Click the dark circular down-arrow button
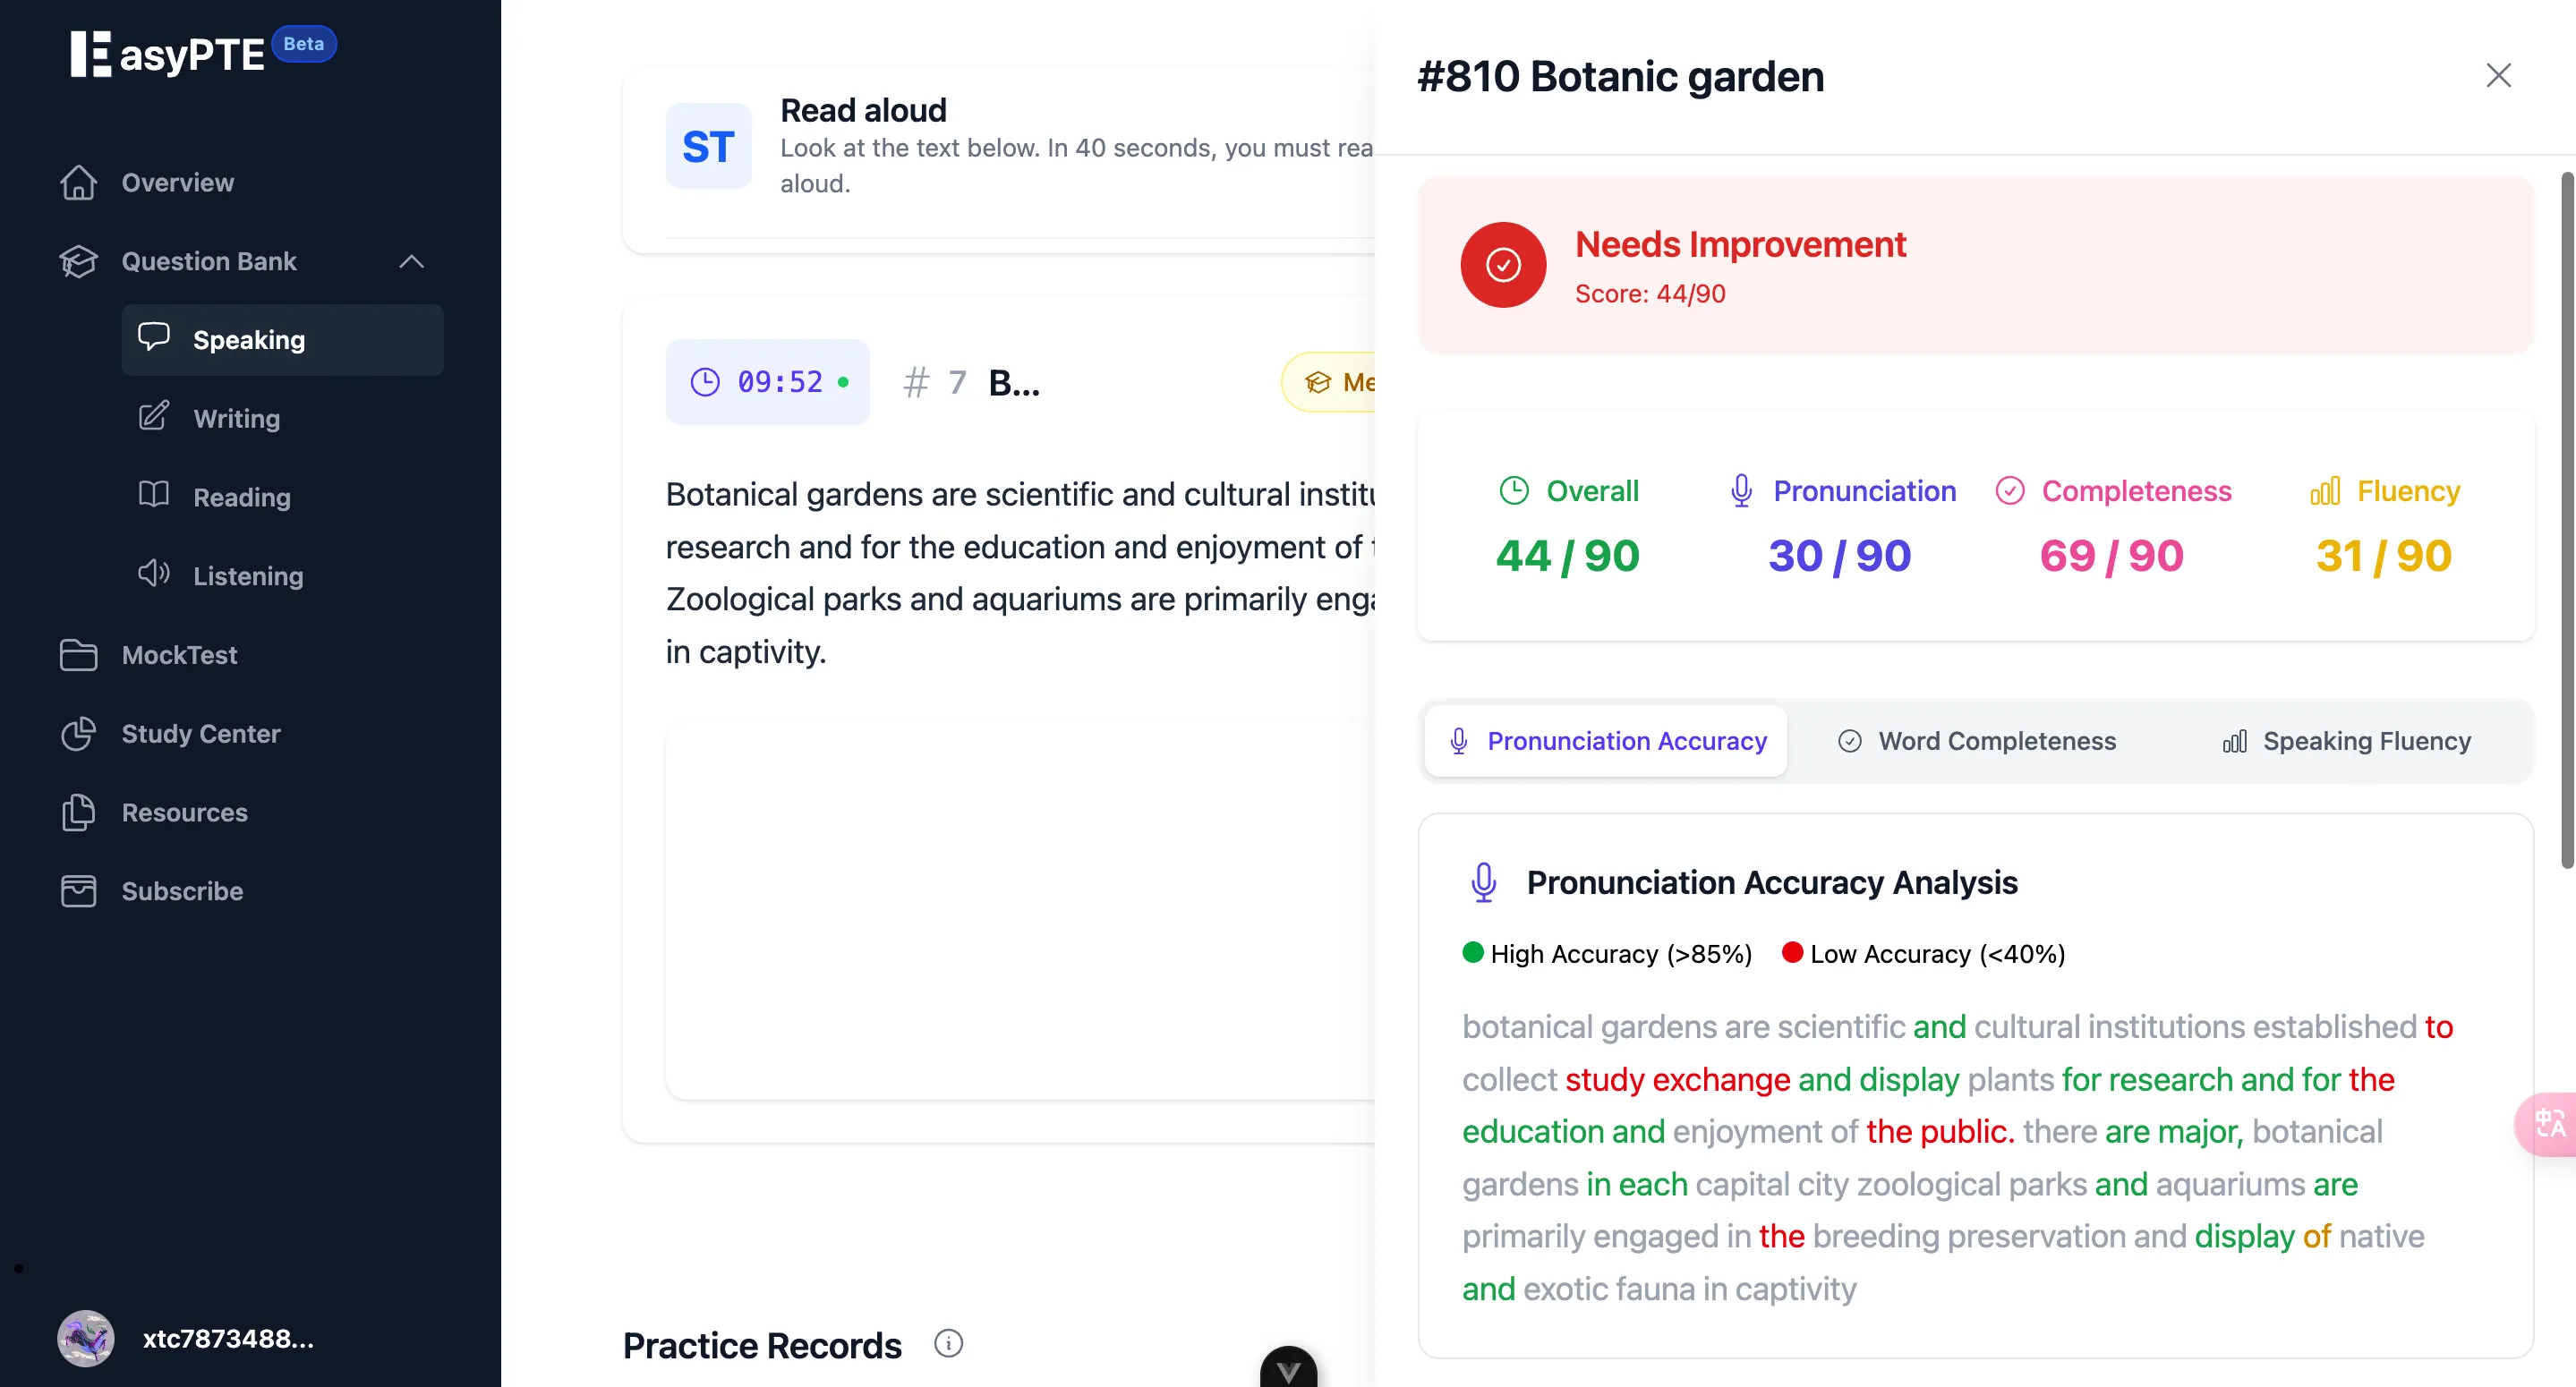The width and height of the screenshot is (2576, 1387). click(x=1288, y=1367)
